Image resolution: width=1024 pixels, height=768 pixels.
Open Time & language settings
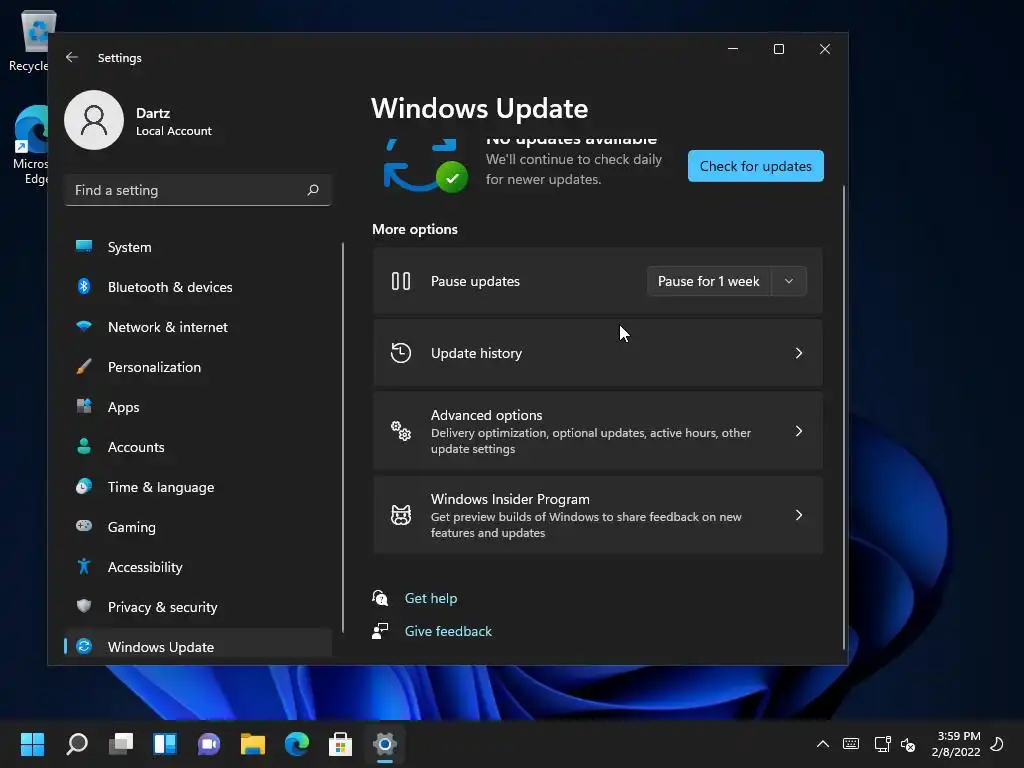click(x=198, y=487)
